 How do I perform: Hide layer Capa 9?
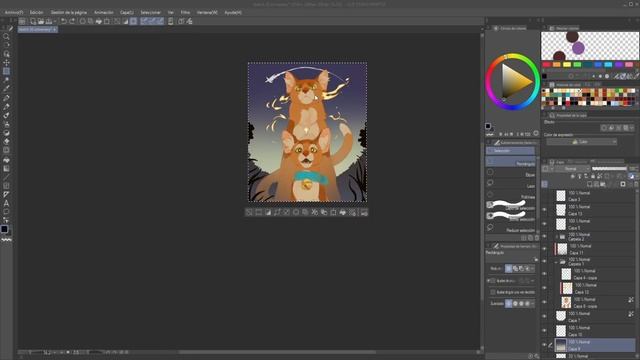[544, 345]
